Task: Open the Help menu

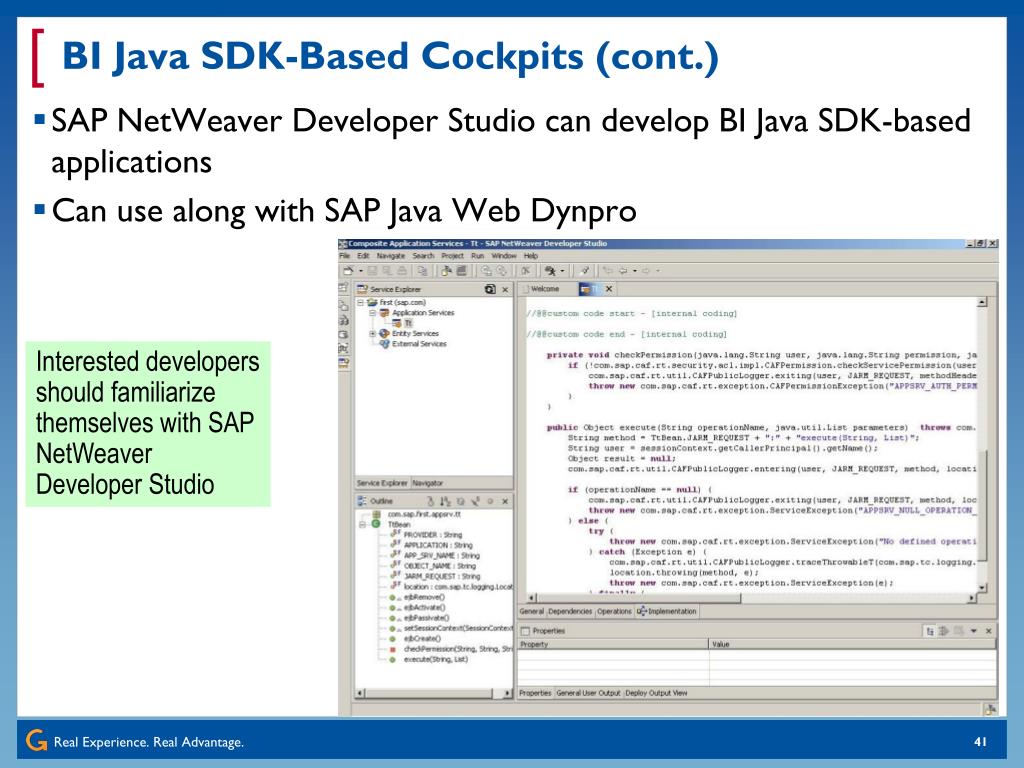Action: click(x=531, y=256)
